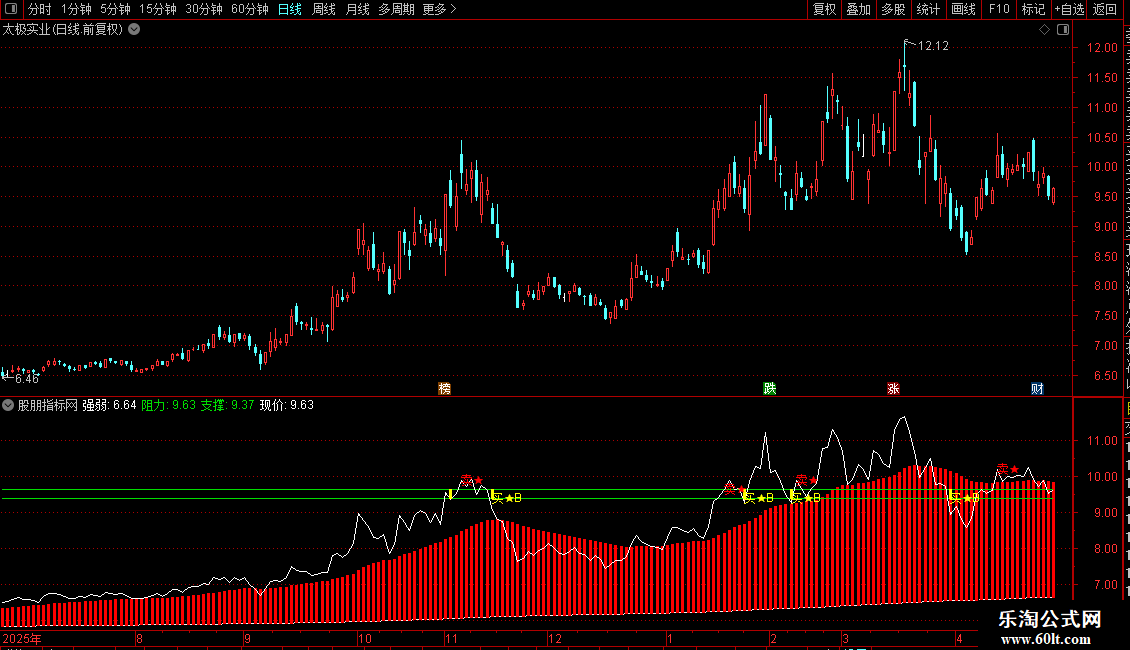Click the 返回 button
This screenshot has width=1130, height=650.
click(1105, 9)
